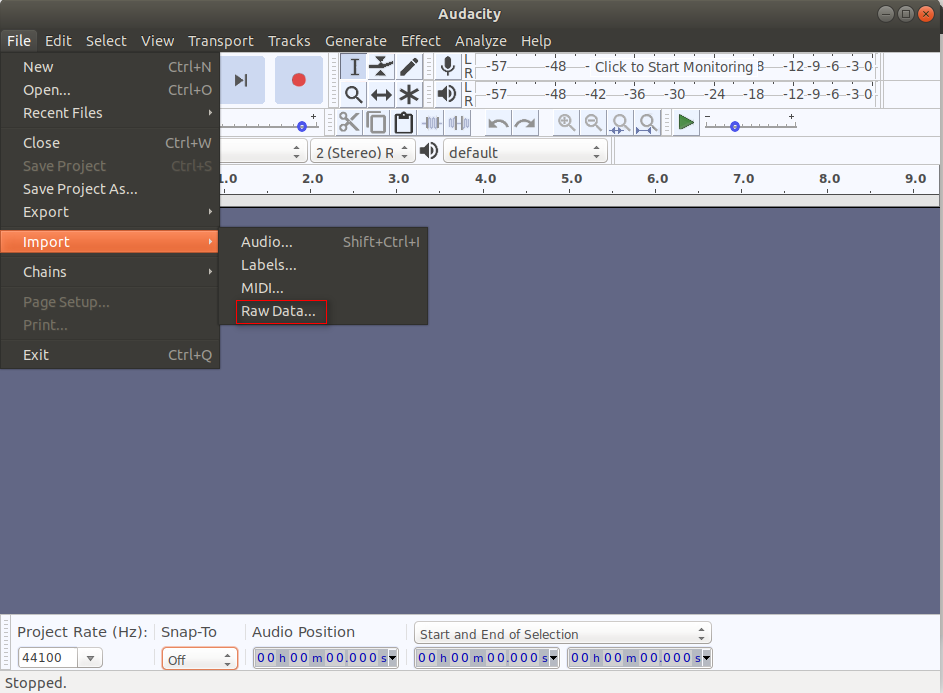Select the Draw (pencil) tool
Screen dimensions: 943x693
[x=409, y=67]
